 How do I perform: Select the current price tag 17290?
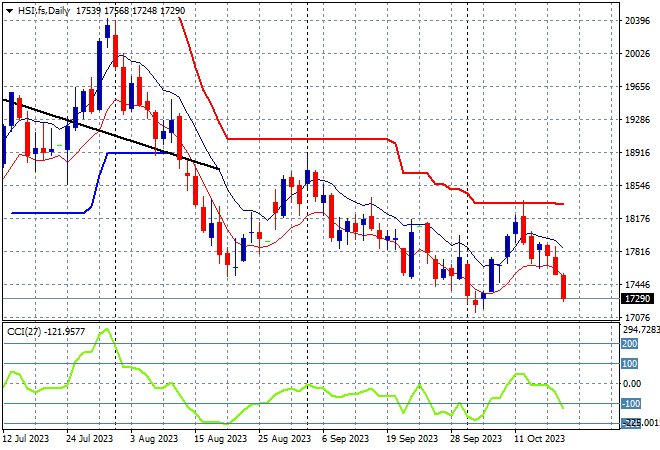click(637, 299)
